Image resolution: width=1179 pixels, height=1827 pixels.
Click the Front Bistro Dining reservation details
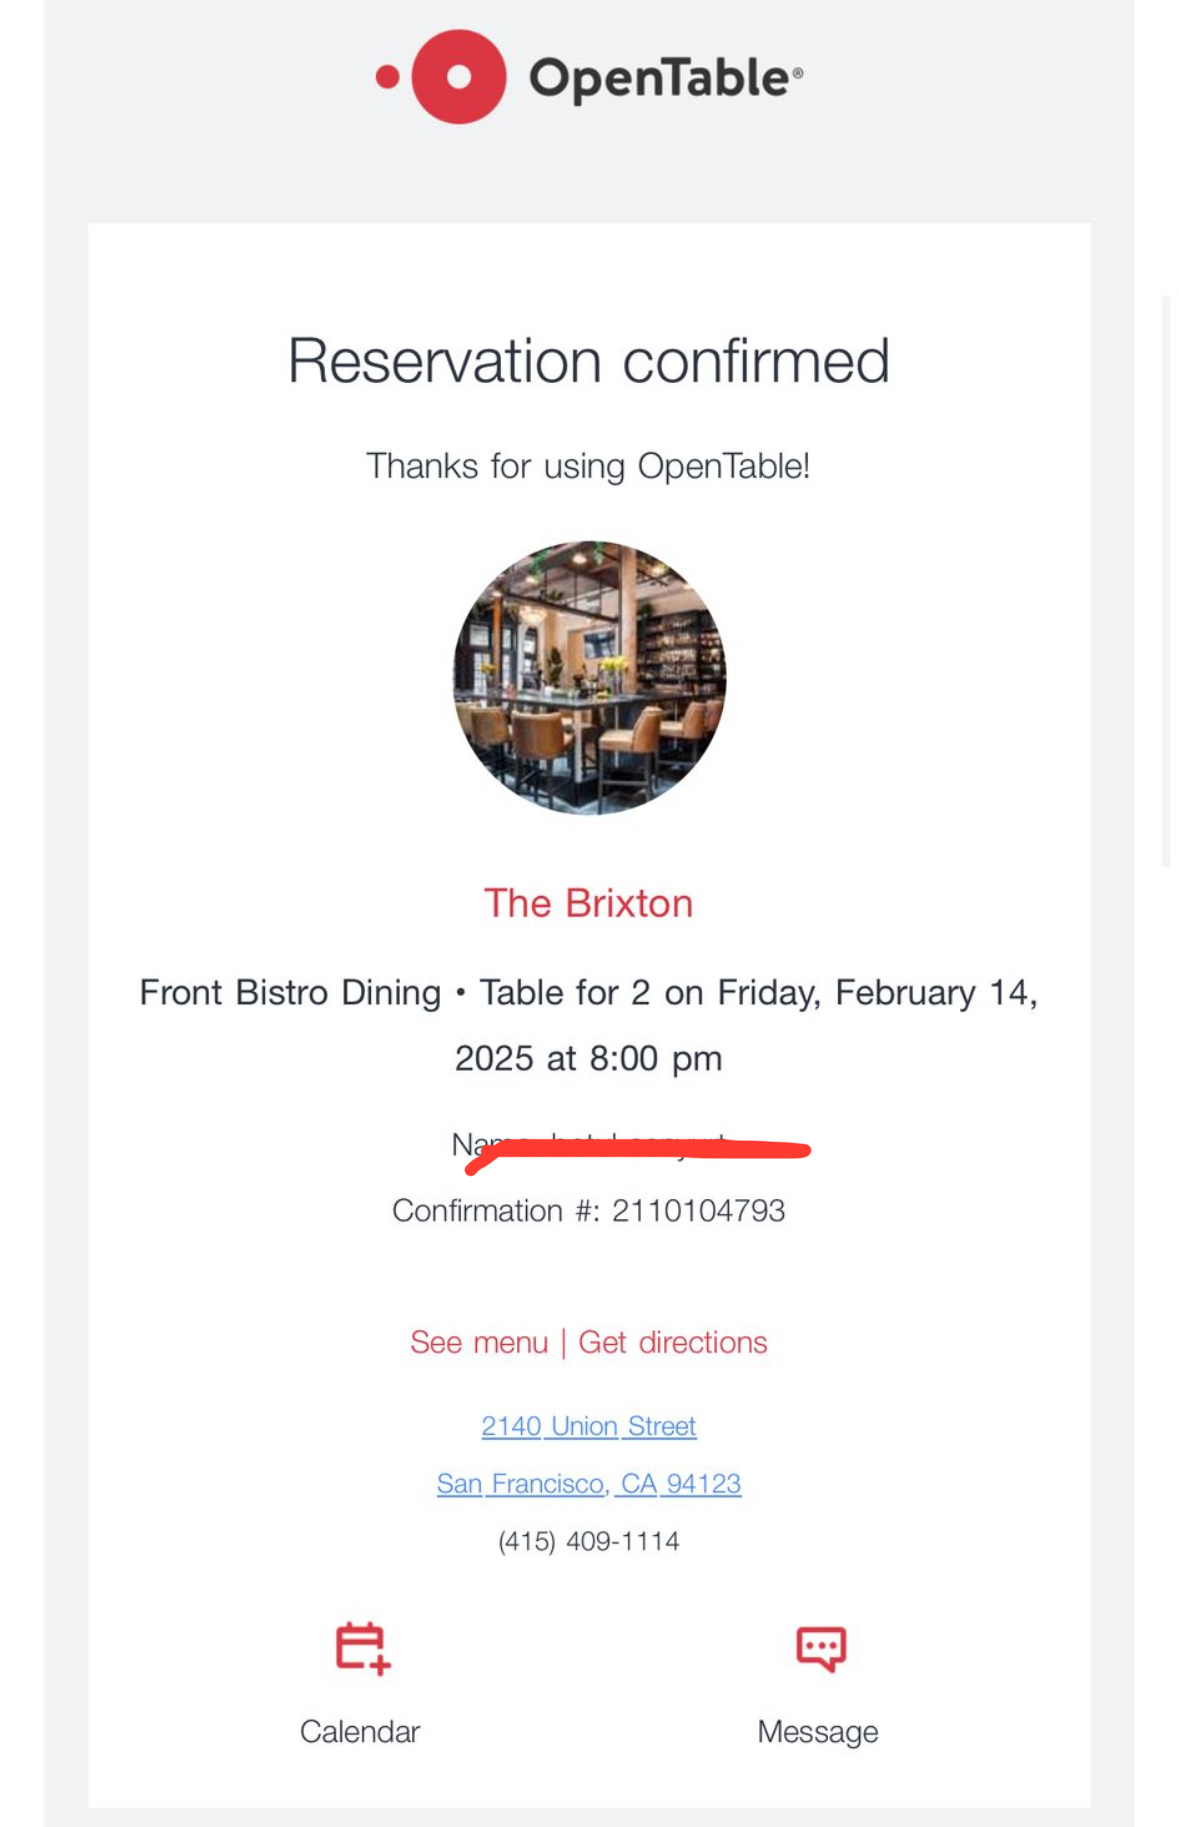589,1024
